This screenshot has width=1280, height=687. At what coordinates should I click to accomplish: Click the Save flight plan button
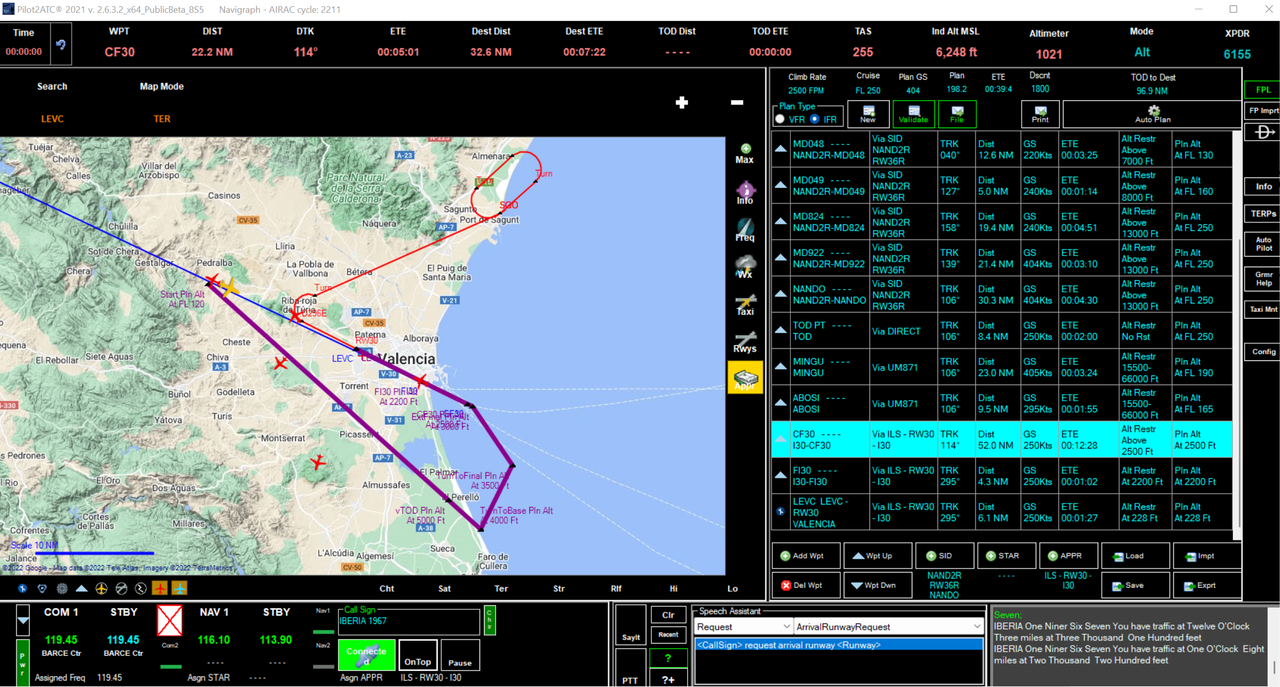click(1135, 585)
